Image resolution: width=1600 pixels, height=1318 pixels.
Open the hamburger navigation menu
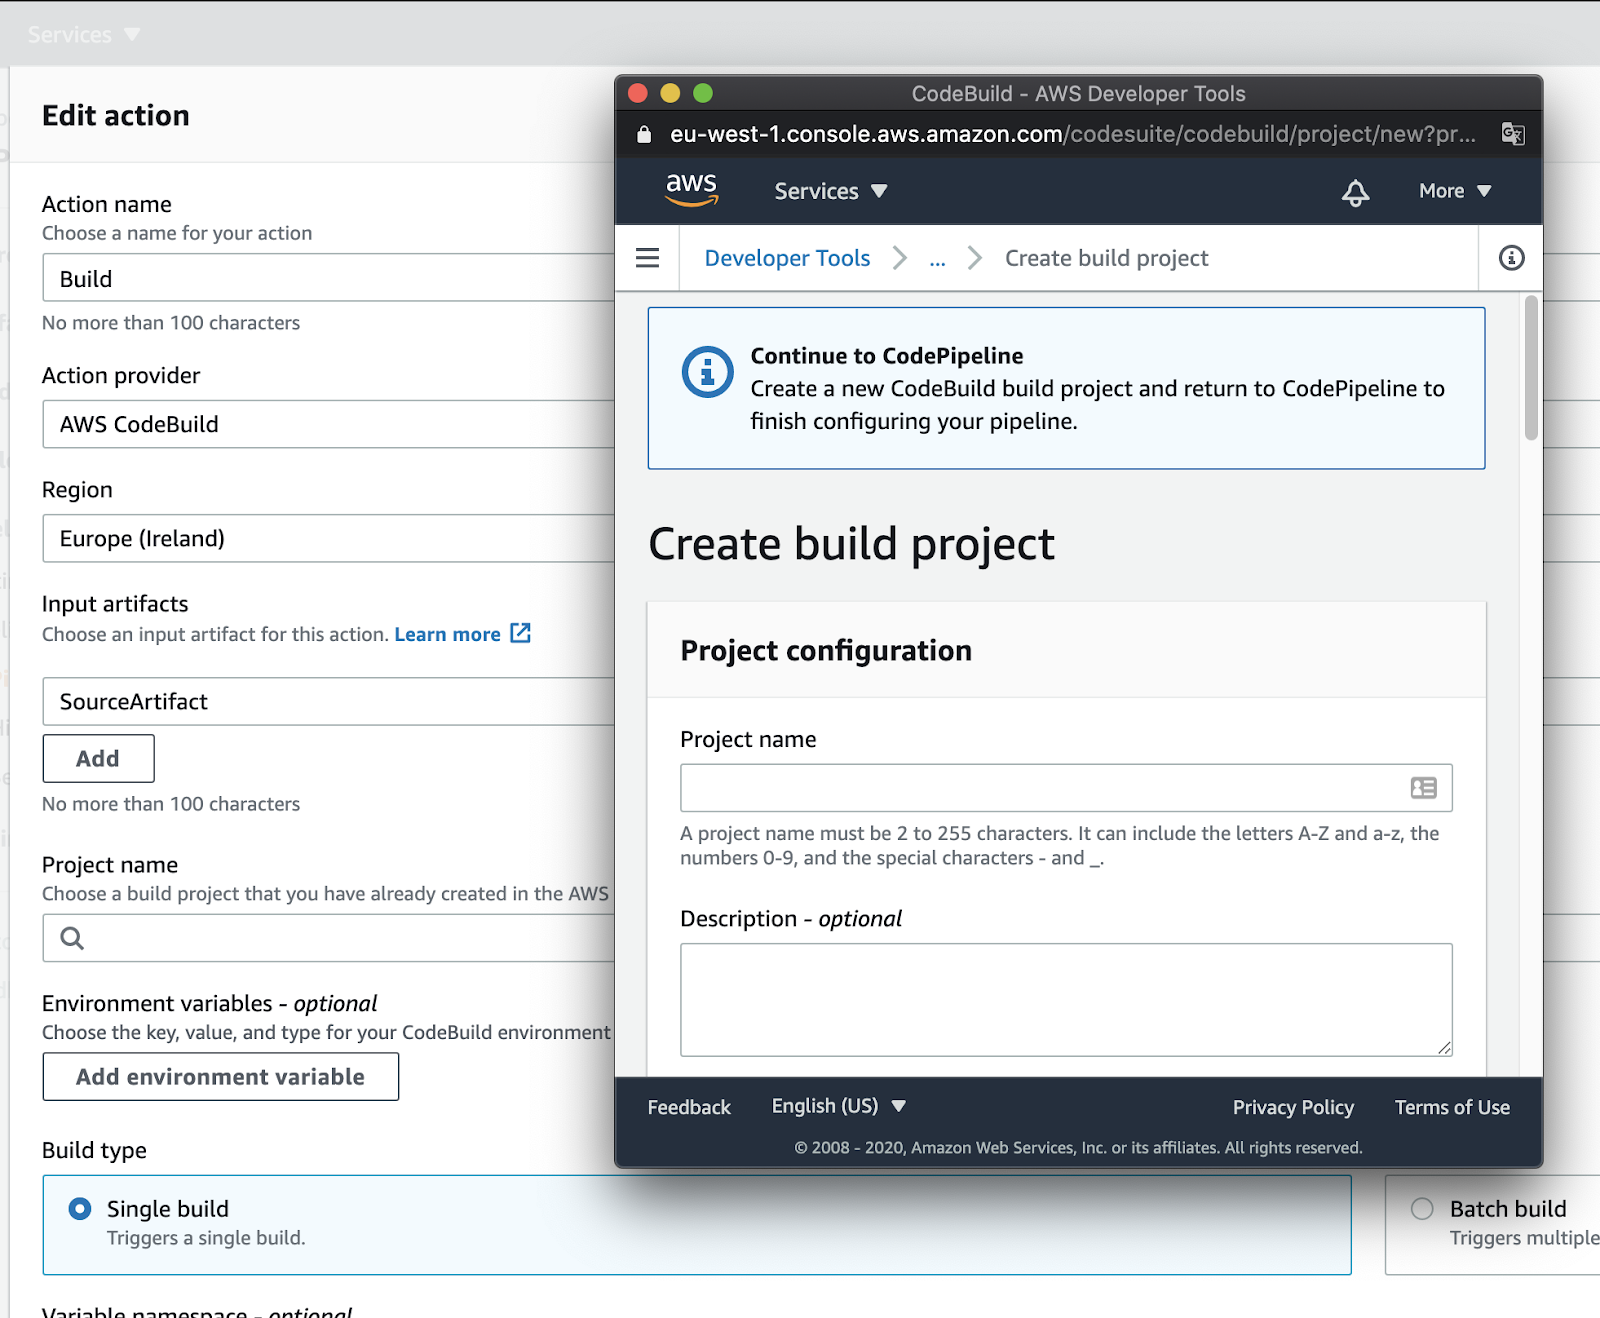[x=647, y=258]
